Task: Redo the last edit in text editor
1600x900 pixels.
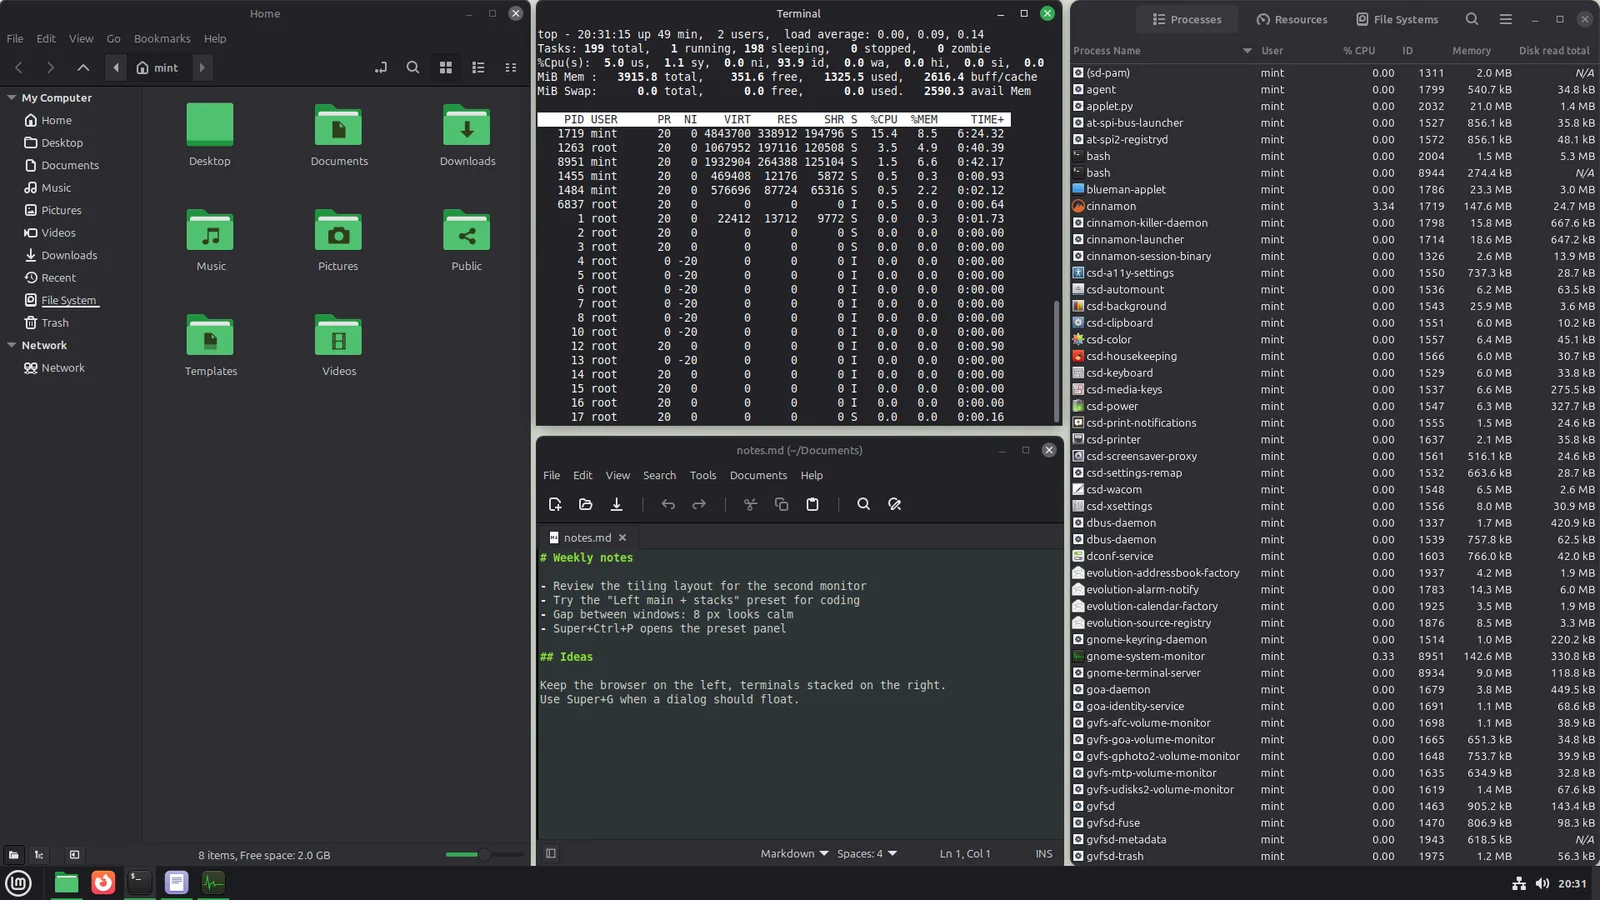Action: pos(699,505)
